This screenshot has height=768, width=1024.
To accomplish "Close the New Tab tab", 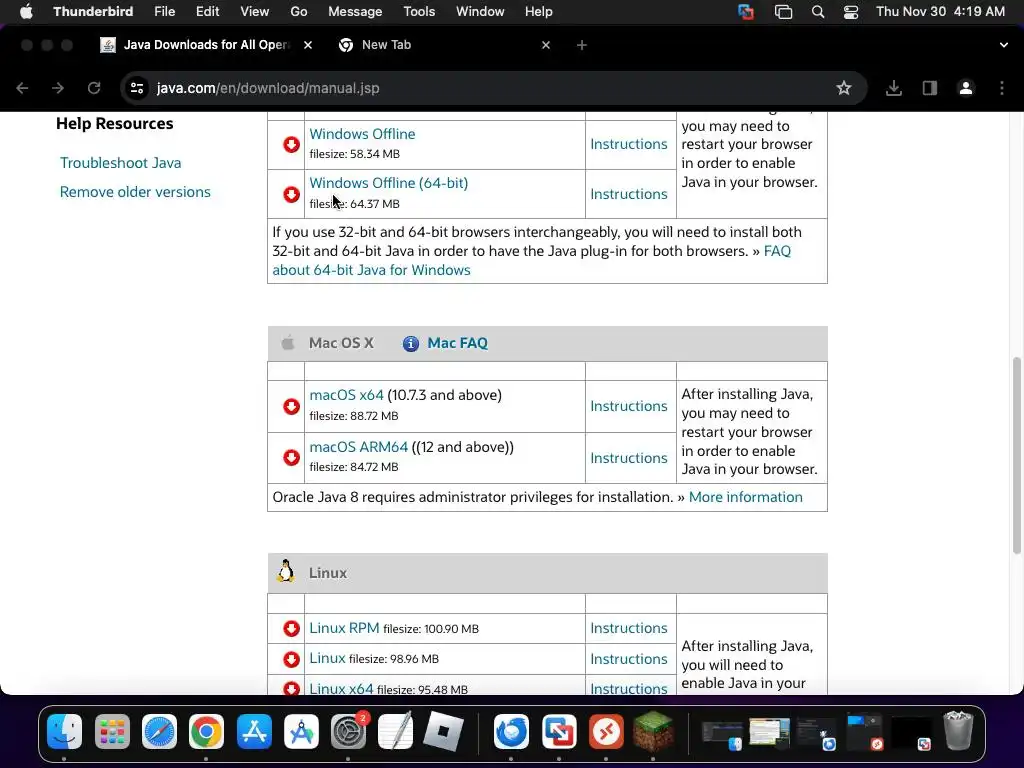I will pyautogui.click(x=546, y=45).
